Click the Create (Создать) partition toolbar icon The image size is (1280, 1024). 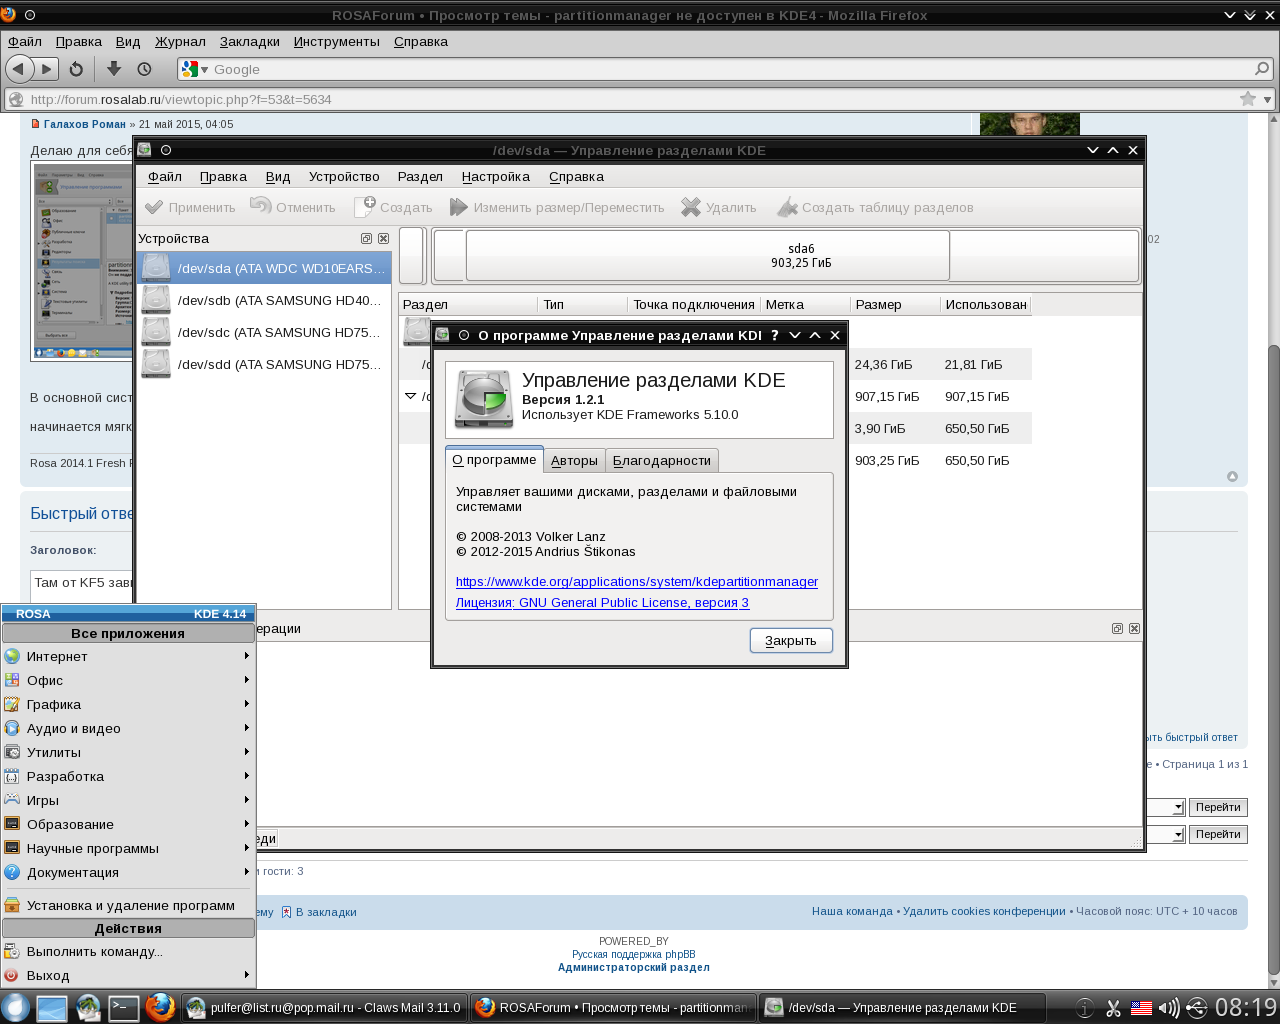coord(365,207)
